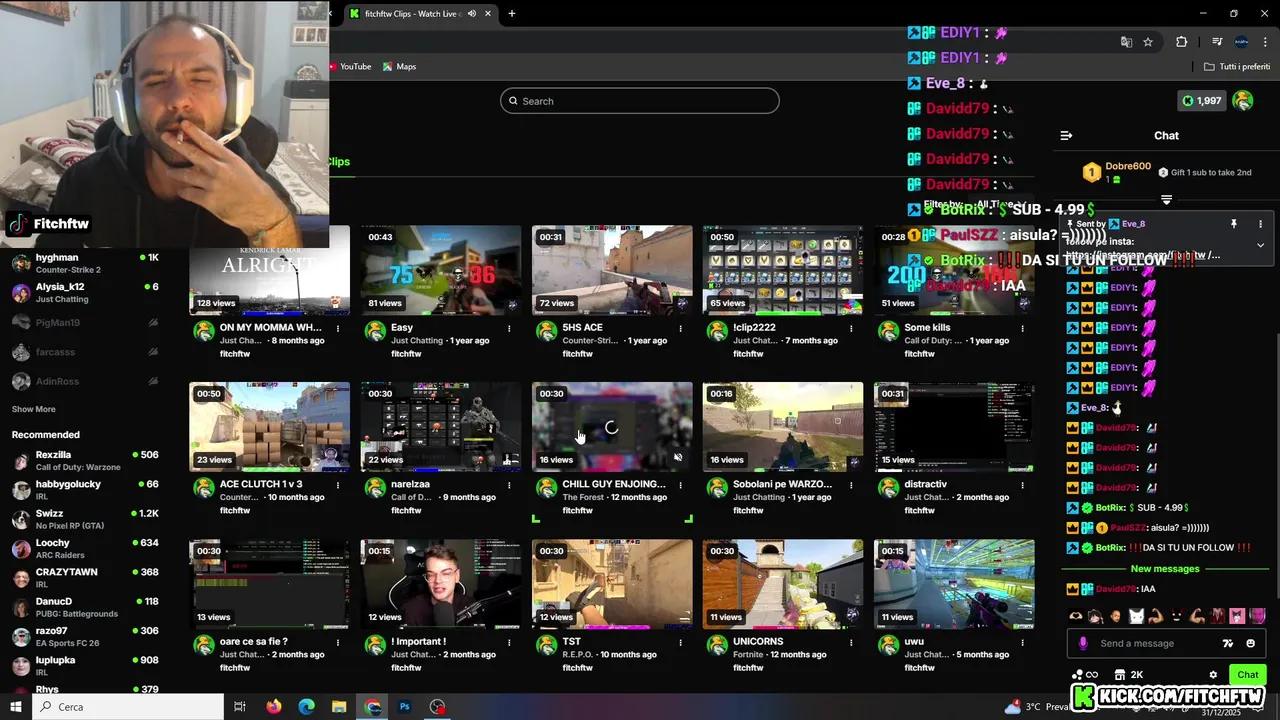Jump to New messages in chat

(x=1165, y=569)
